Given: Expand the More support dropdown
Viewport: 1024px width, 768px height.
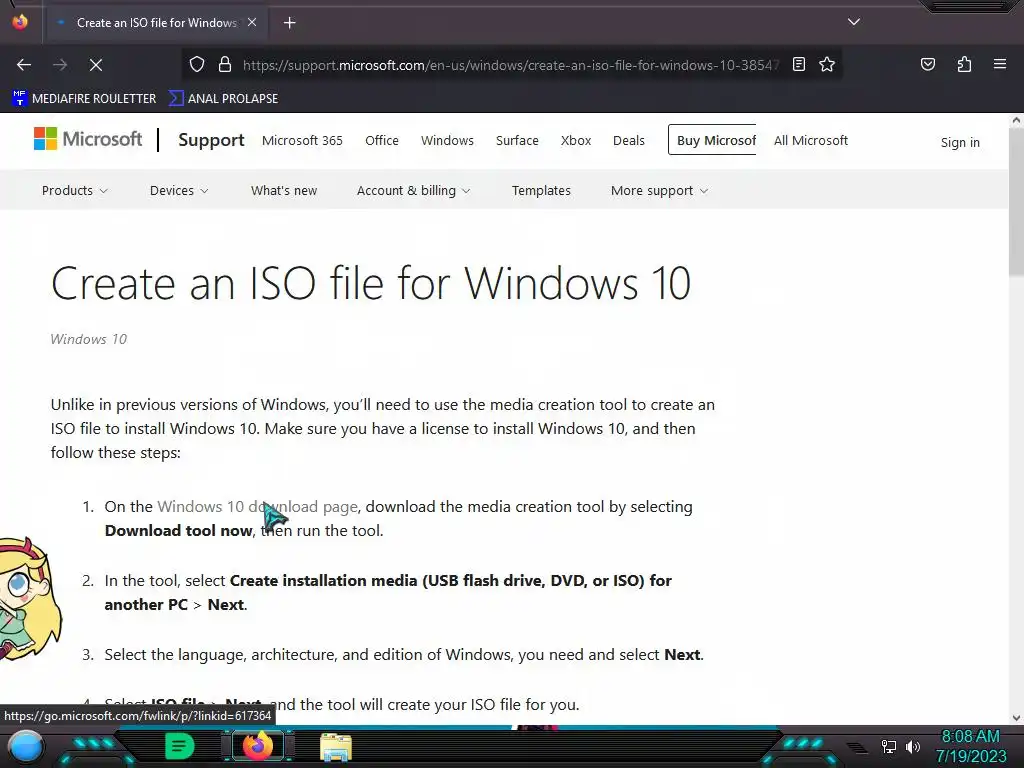Looking at the screenshot, I should click(660, 191).
